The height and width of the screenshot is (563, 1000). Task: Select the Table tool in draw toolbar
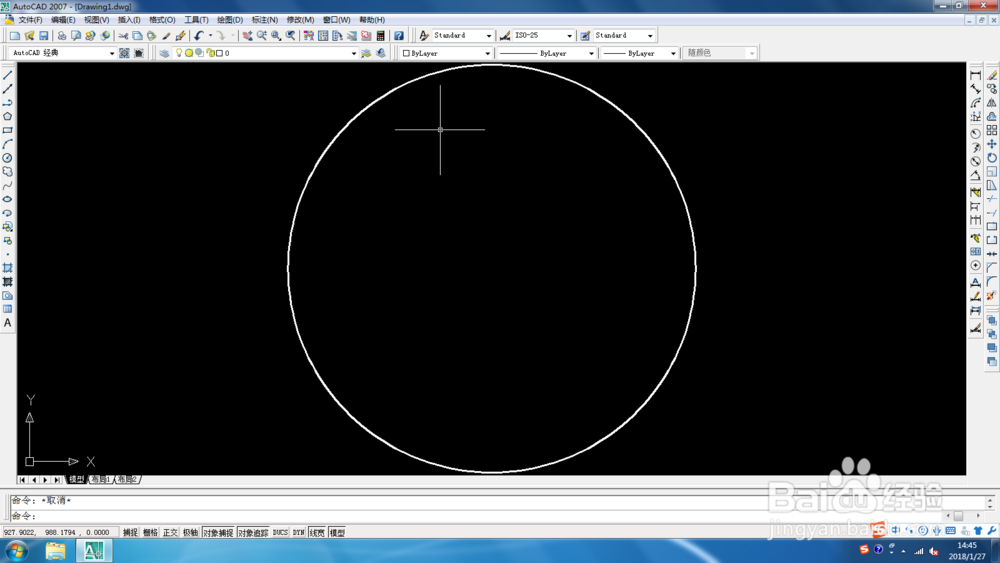coord(8,309)
